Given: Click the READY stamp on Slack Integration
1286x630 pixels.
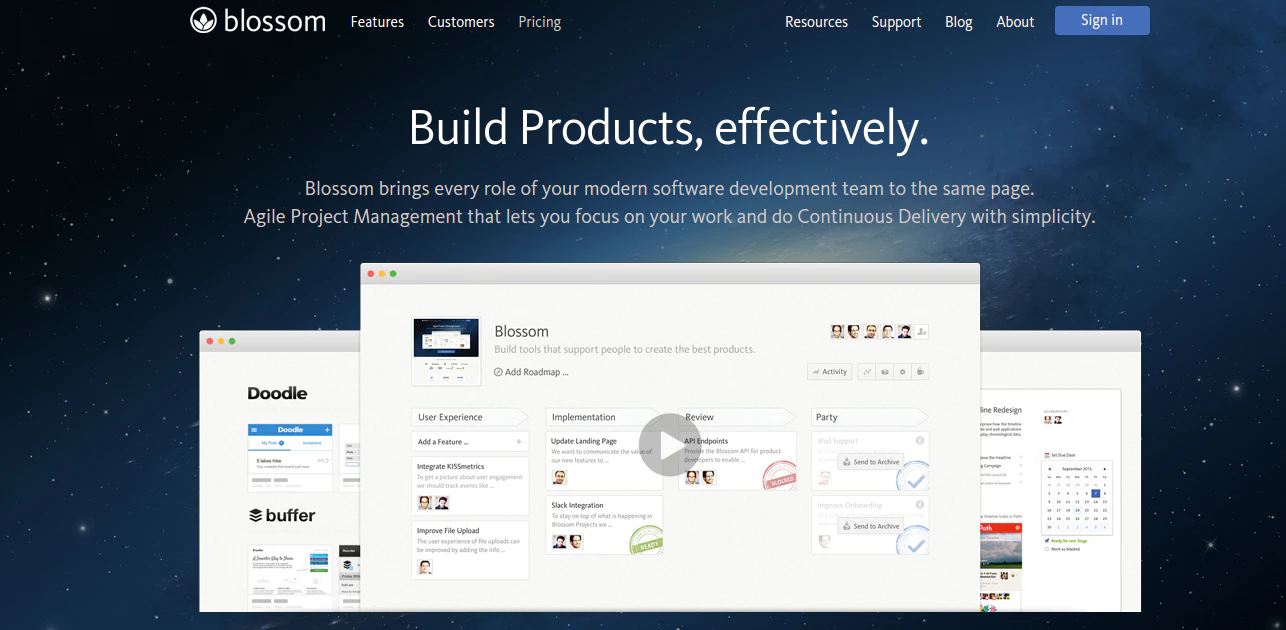Looking at the screenshot, I should 646,538.
